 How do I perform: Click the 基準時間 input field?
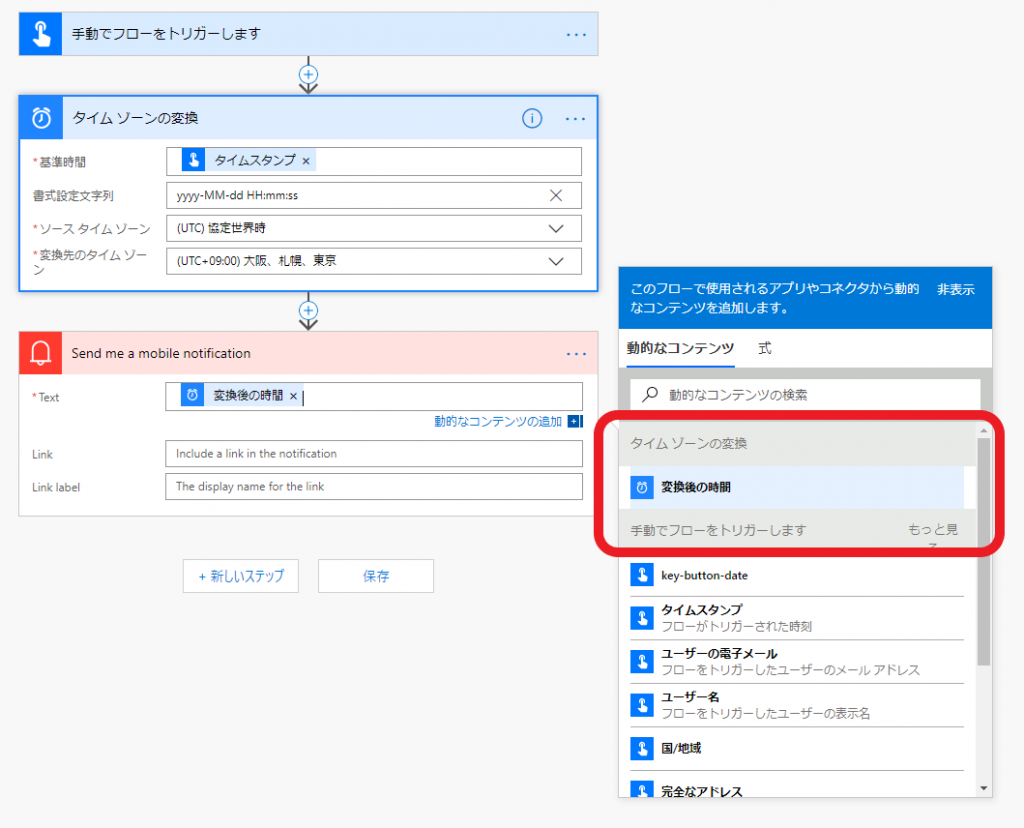[x=374, y=161]
